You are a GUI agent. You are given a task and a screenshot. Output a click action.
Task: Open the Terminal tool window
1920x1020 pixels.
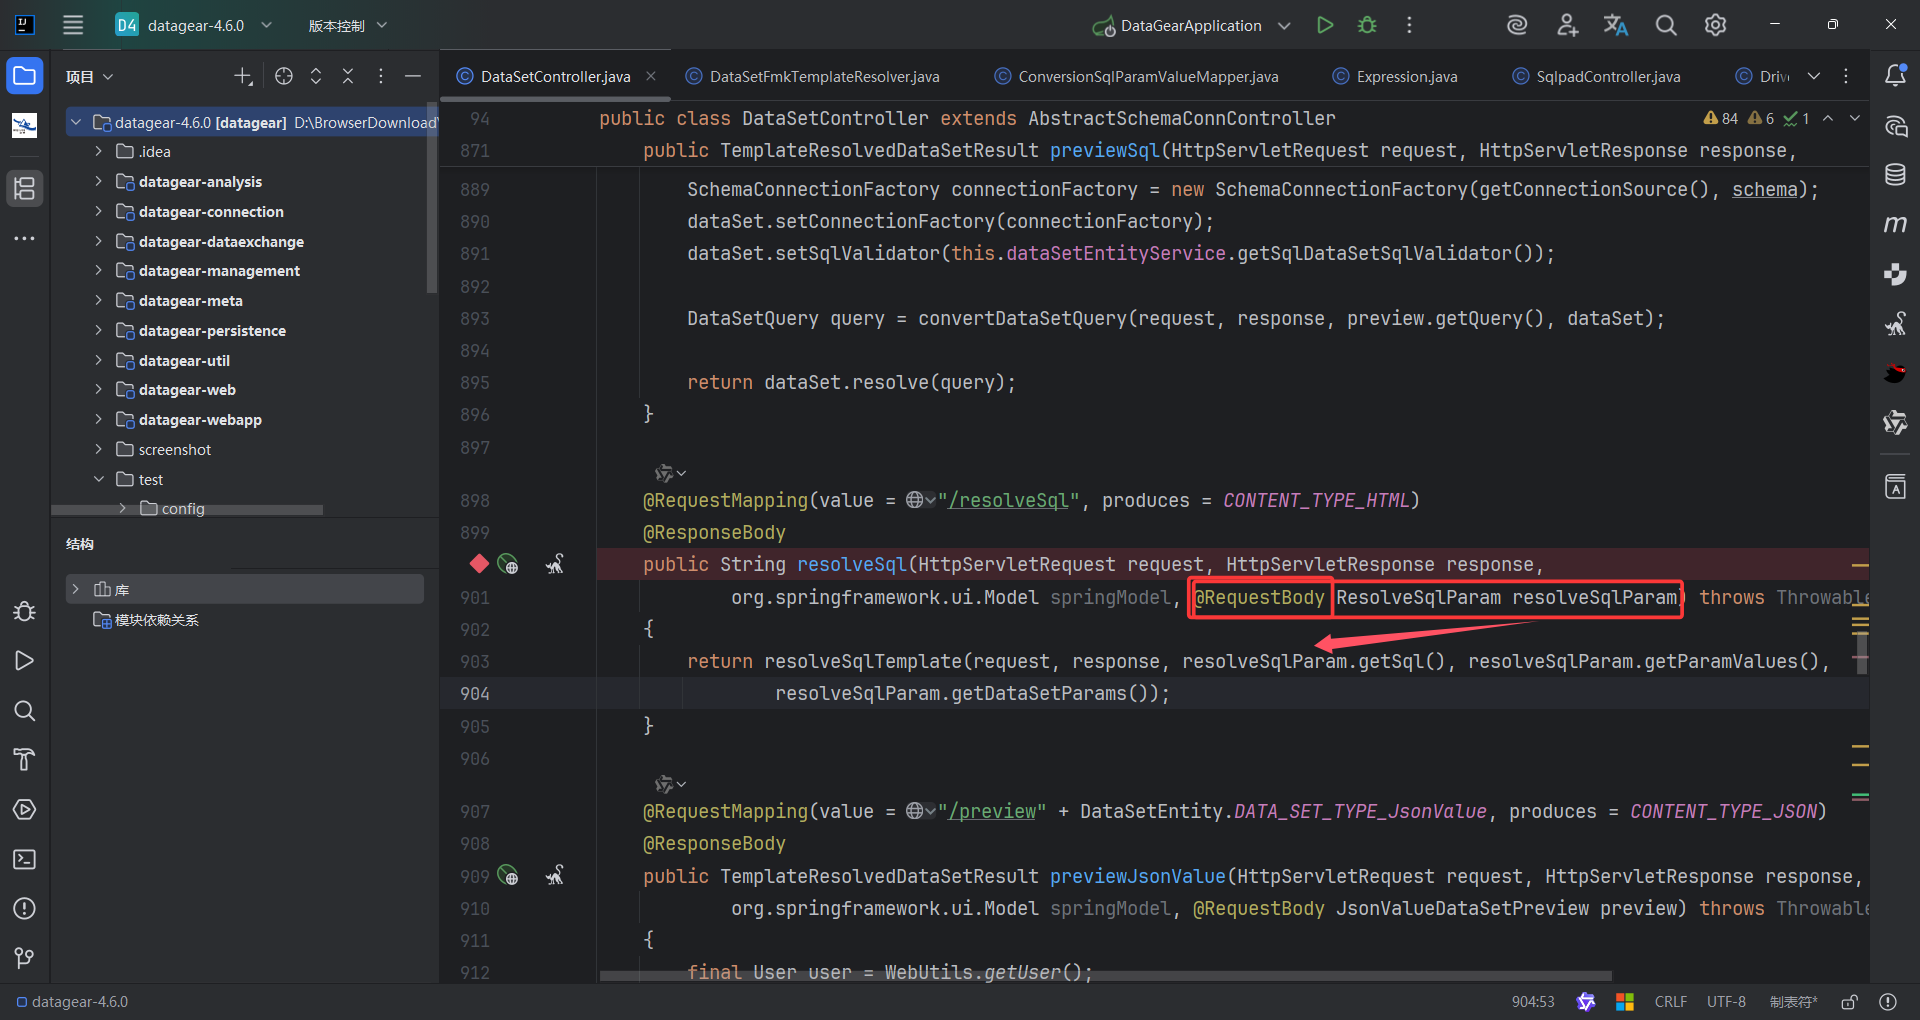point(24,859)
